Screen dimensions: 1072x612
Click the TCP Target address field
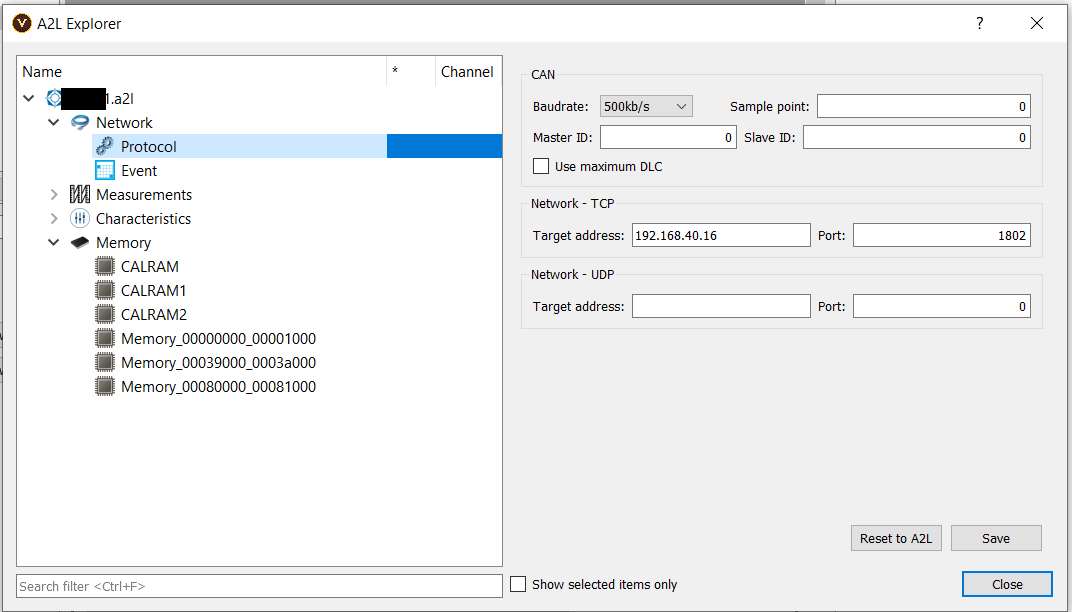pos(720,236)
